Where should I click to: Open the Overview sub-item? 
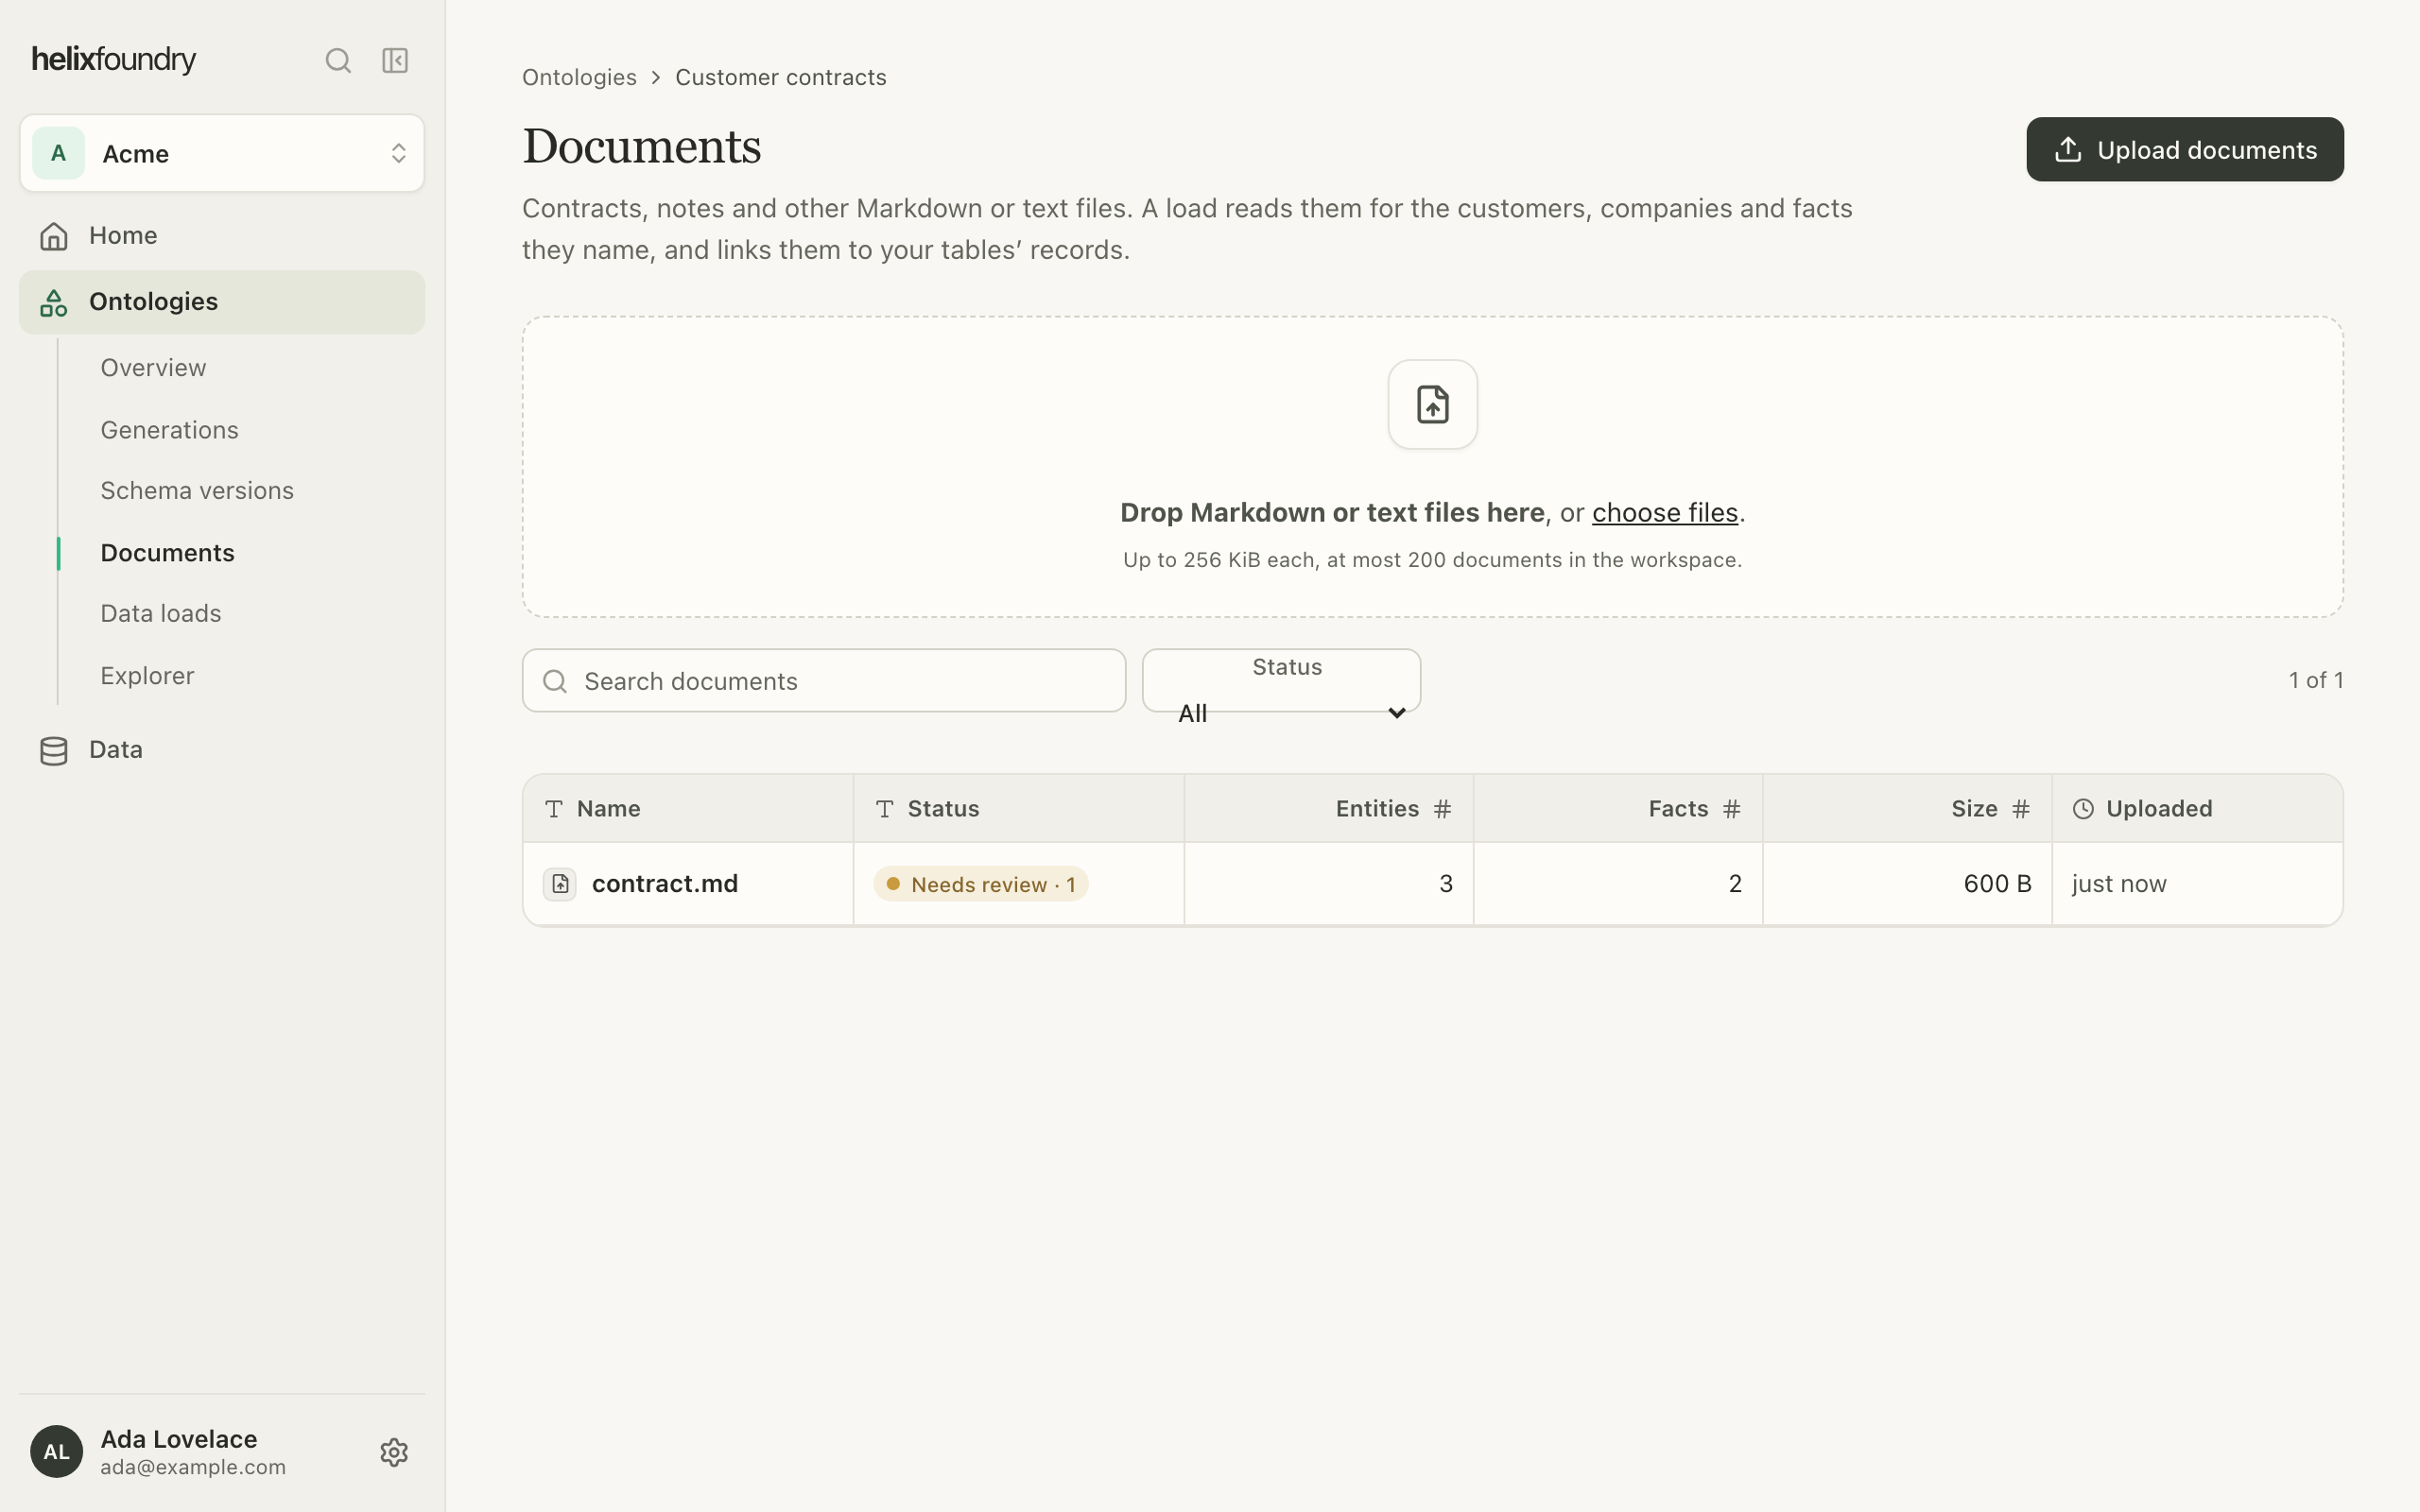pyautogui.click(x=153, y=368)
